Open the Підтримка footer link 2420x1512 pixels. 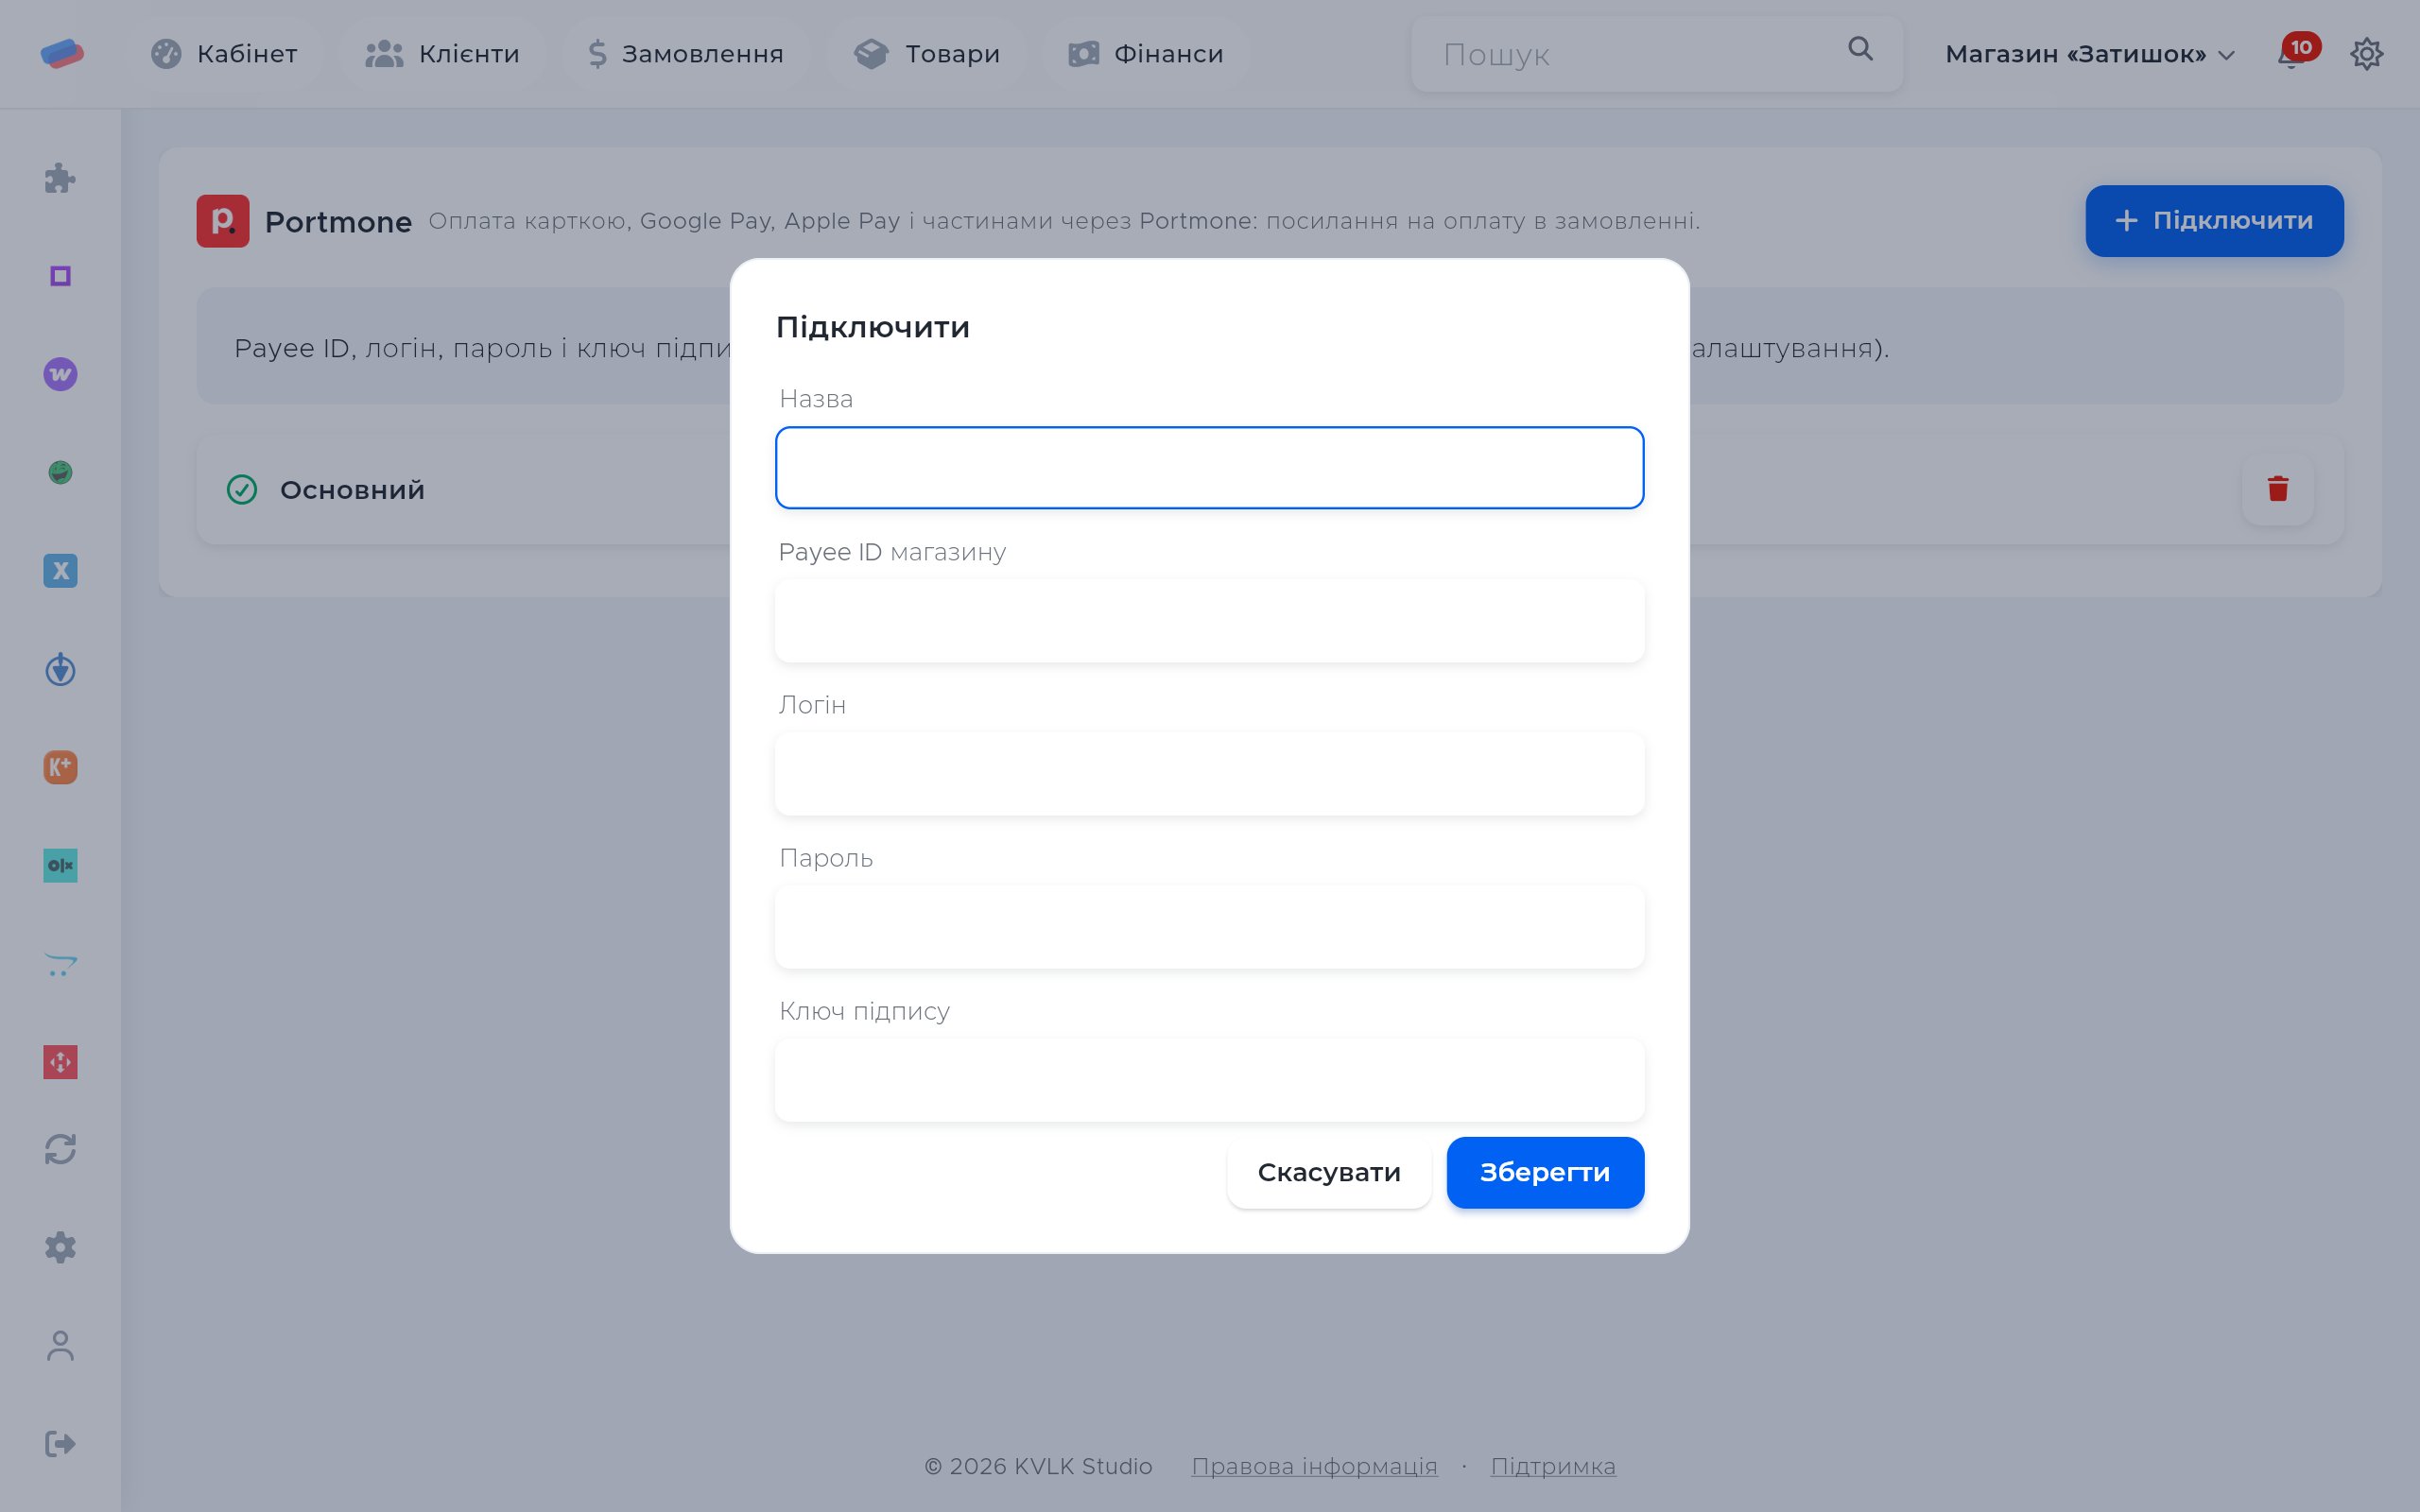pos(1553,1466)
